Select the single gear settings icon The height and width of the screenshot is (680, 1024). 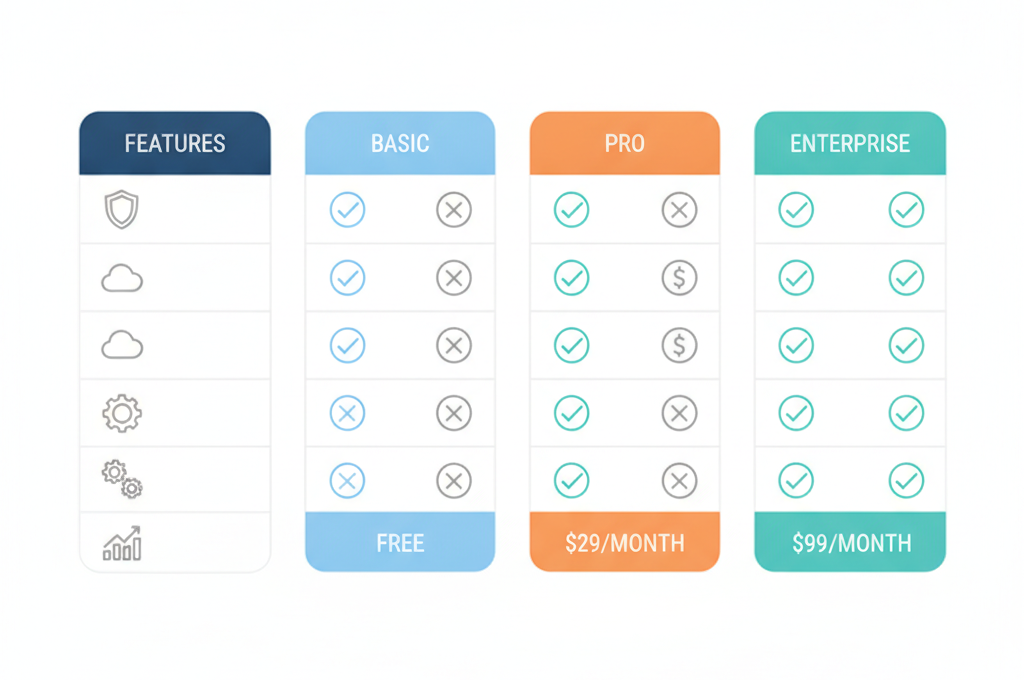pyautogui.click(x=122, y=413)
